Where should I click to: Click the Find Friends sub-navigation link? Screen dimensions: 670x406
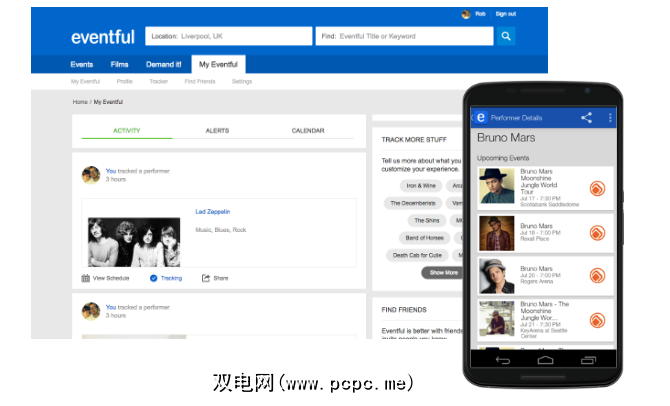(200, 82)
